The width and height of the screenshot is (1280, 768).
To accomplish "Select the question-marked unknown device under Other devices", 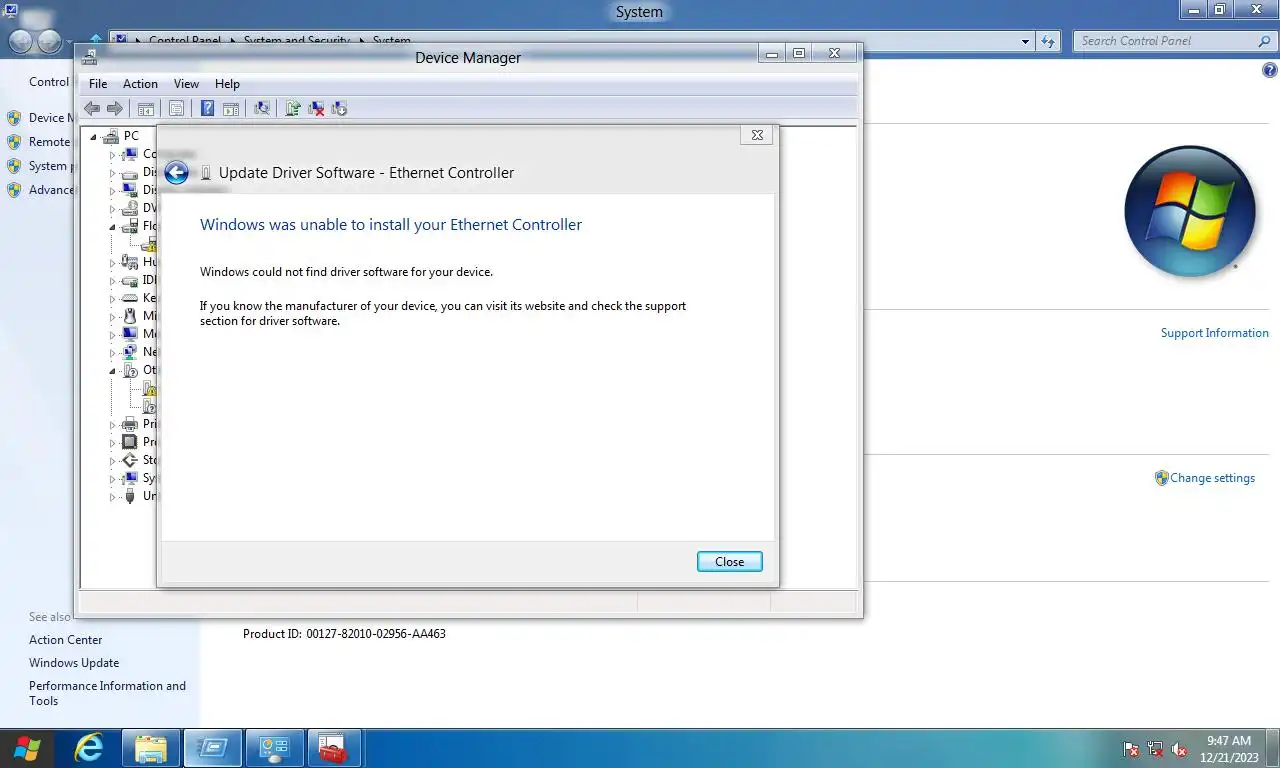I will click(149, 406).
